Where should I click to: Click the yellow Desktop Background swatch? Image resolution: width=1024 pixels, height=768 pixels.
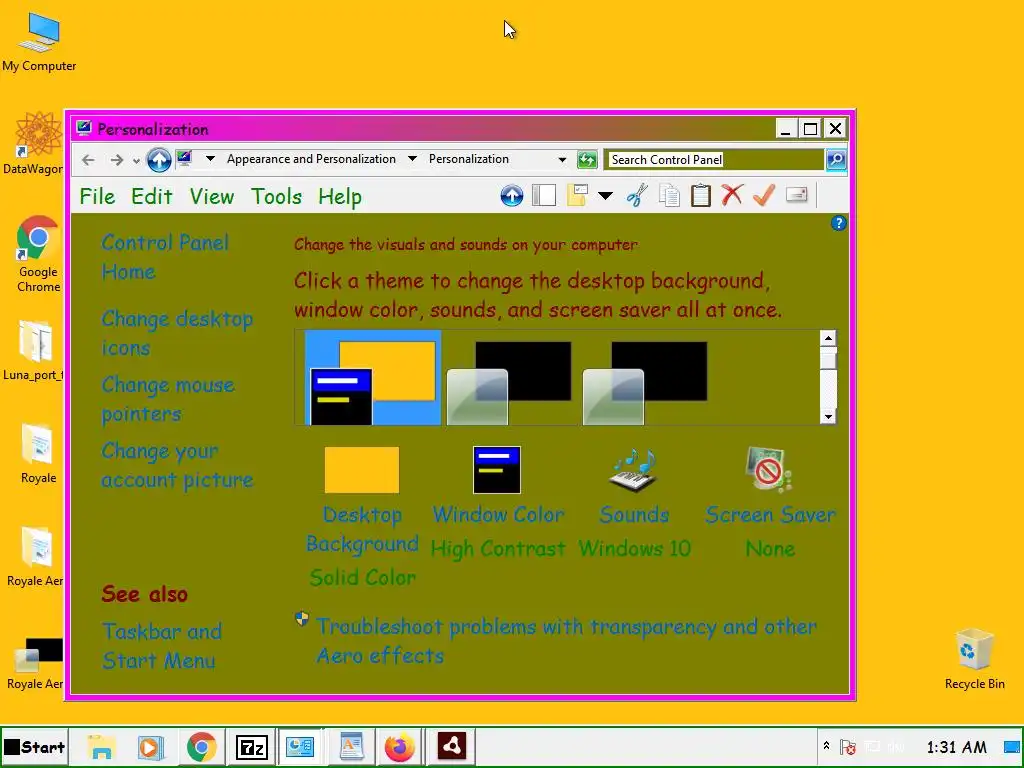pos(362,470)
